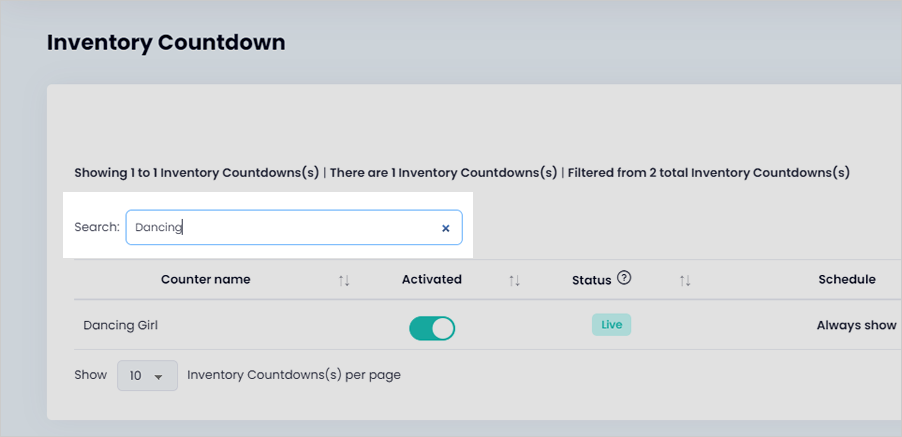Click the Filtered from 2 total text
The height and width of the screenshot is (437, 902).
coord(709,172)
